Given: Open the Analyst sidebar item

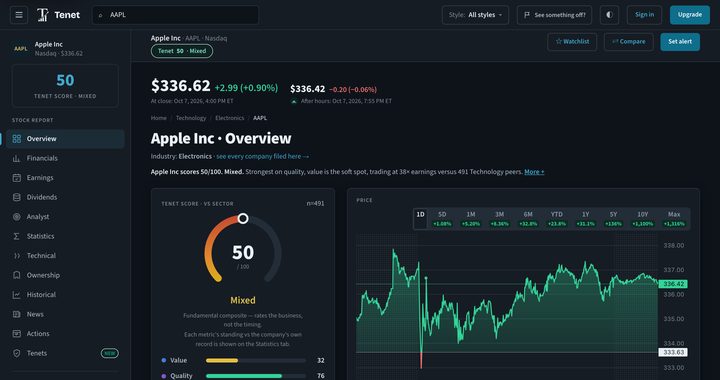Looking at the screenshot, I should click(x=65, y=217).
